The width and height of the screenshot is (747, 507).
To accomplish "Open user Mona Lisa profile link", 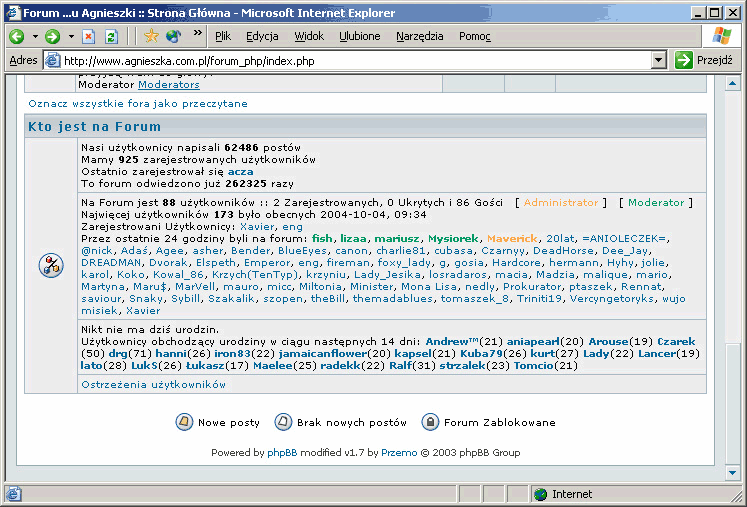I will (428, 286).
